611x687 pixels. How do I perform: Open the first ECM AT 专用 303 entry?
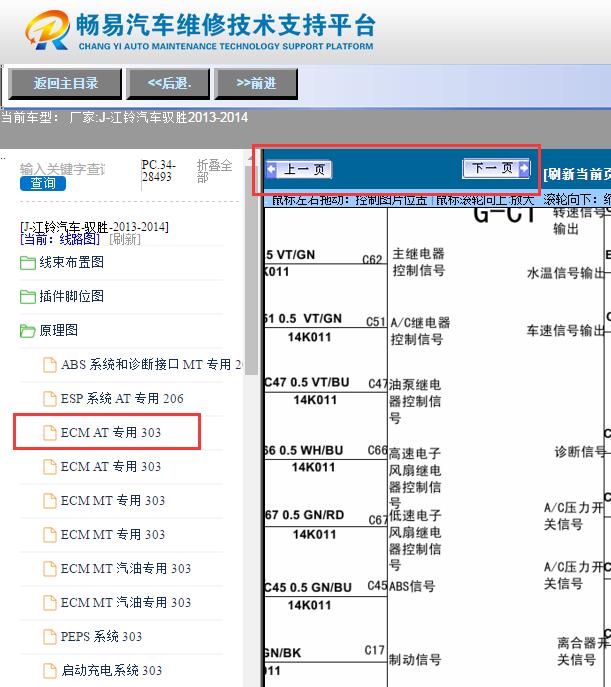coord(110,433)
